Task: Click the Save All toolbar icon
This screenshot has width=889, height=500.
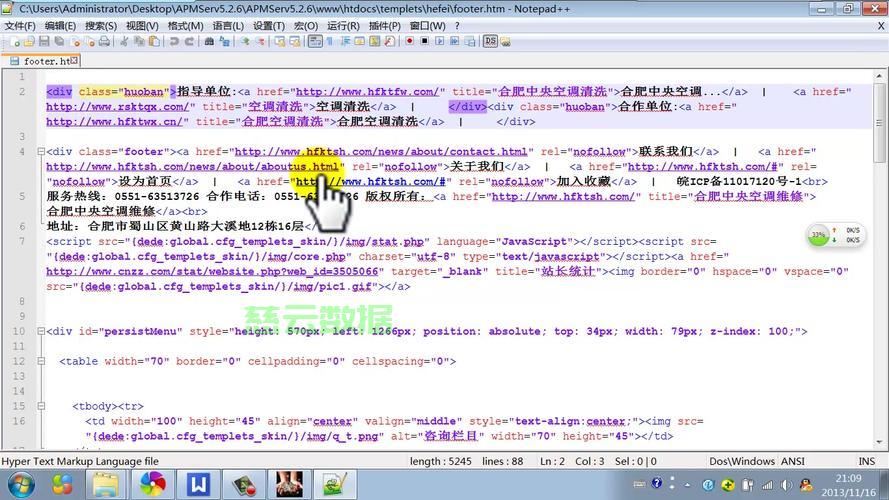Action: pos(59,41)
